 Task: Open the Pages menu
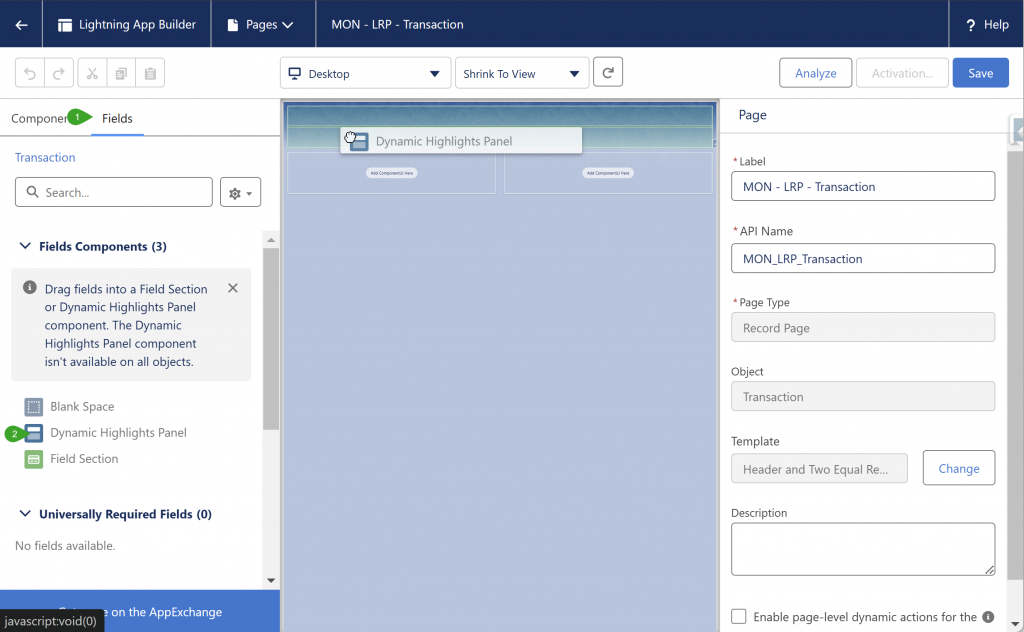[x=261, y=25]
